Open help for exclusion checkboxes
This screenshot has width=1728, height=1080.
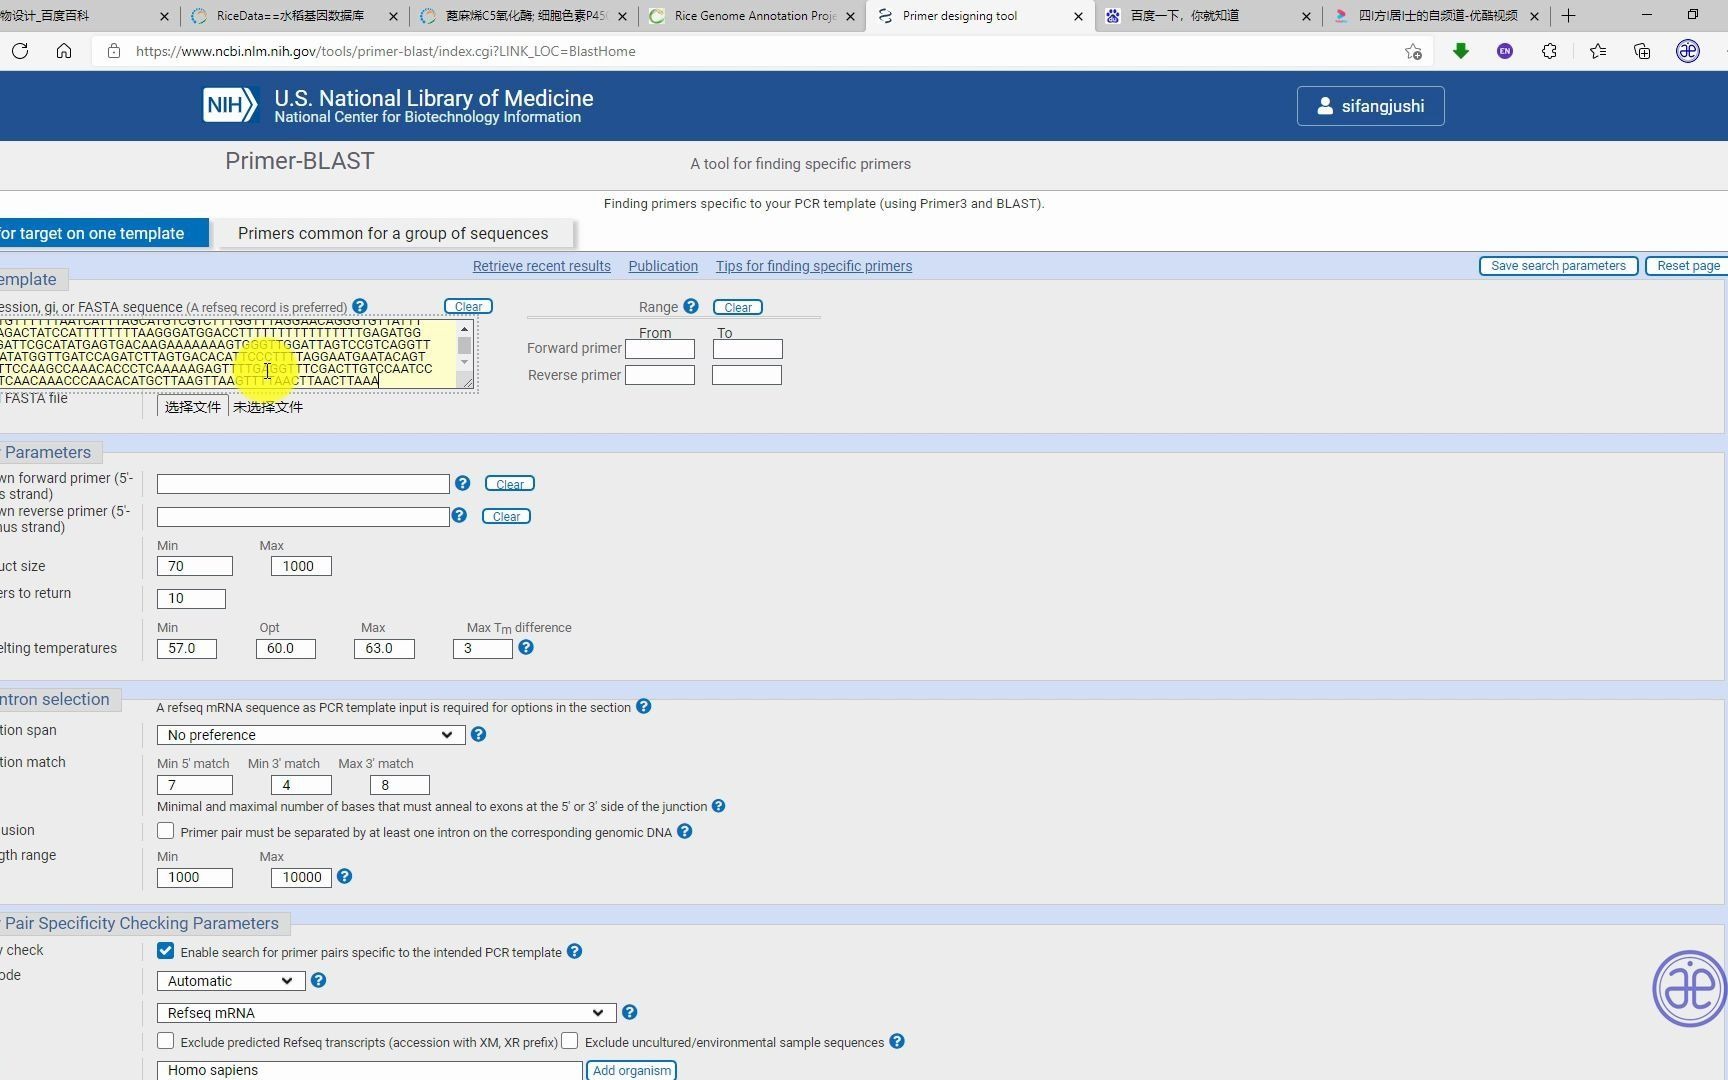tap(897, 1041)
